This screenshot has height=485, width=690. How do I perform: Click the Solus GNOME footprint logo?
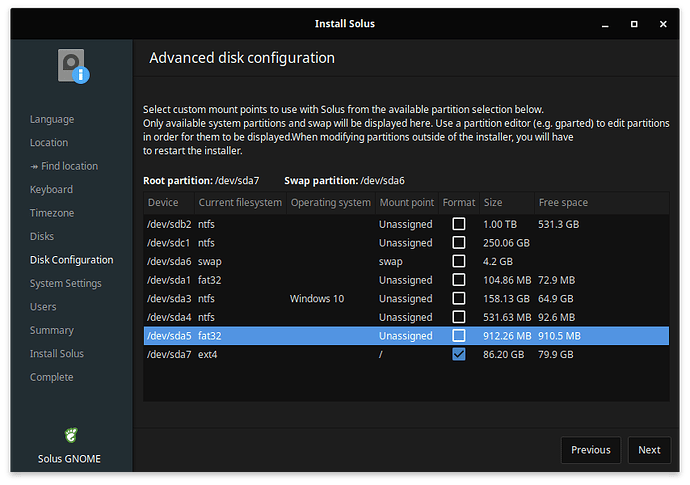click(x=71, y=435)
